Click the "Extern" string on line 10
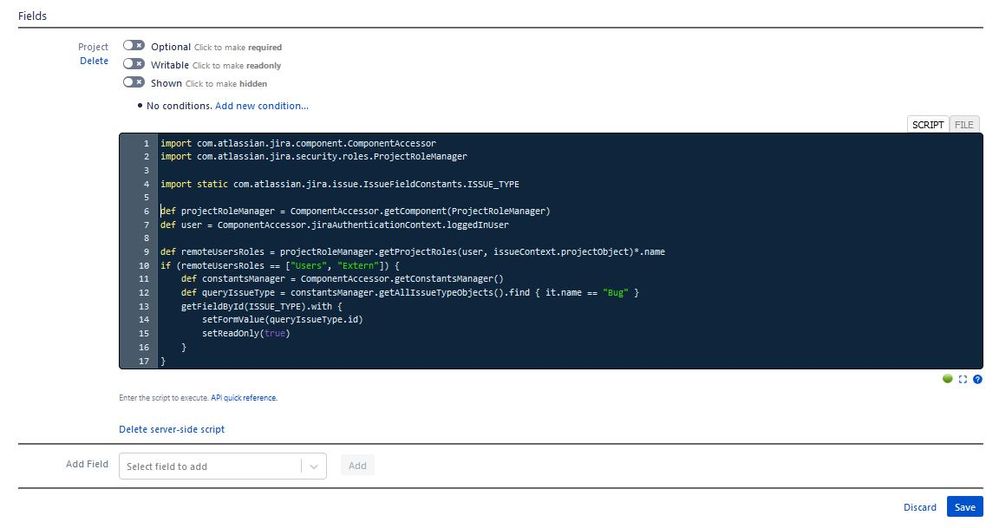This screenshot has width=999, height=528. click(358, 266)
